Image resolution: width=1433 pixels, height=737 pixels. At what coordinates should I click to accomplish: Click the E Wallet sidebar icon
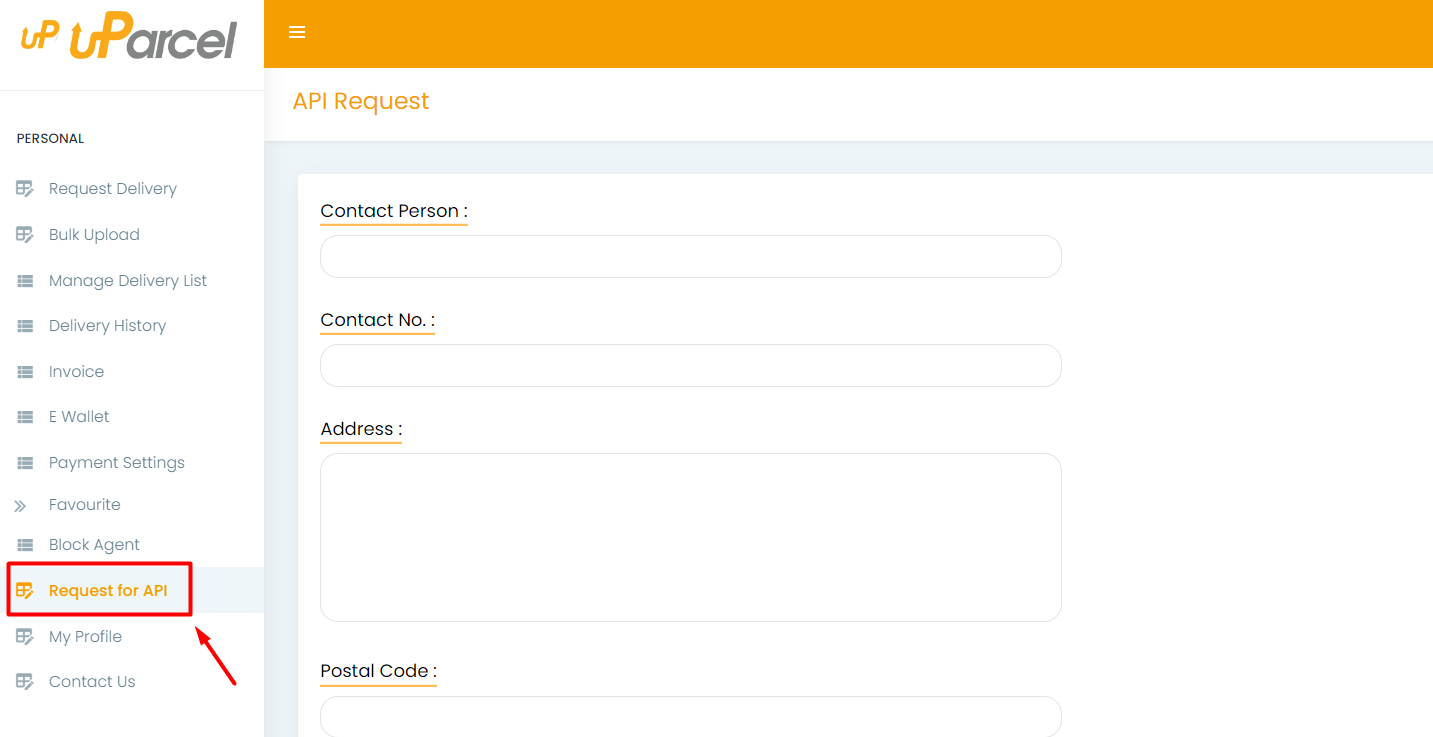point(25,417)
